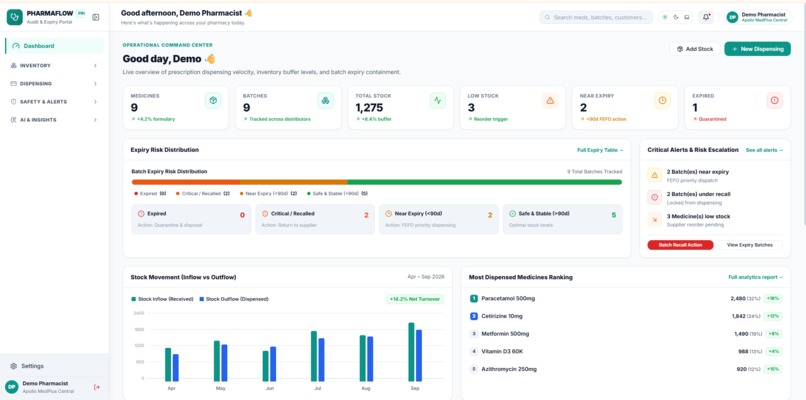Click the clock icon on Near Expiry (<90d) tile
Screen dimensions: 806x400
389,213
